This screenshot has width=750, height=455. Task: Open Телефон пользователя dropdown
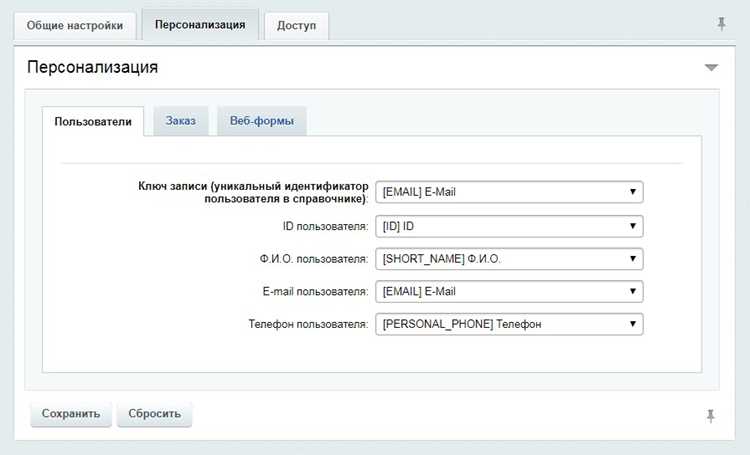(509, 324)
